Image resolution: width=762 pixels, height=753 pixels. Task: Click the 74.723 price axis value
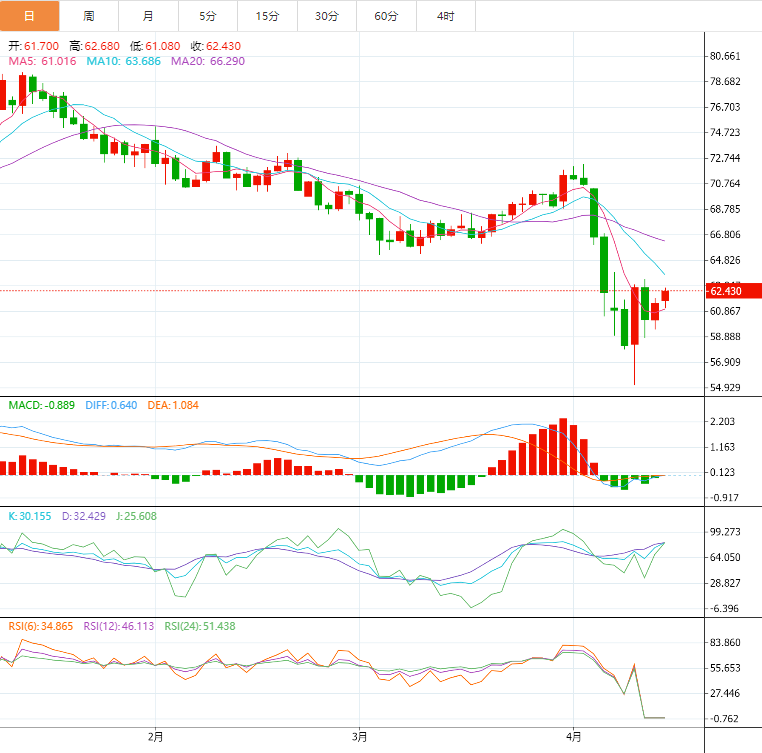tap(725, 132)
